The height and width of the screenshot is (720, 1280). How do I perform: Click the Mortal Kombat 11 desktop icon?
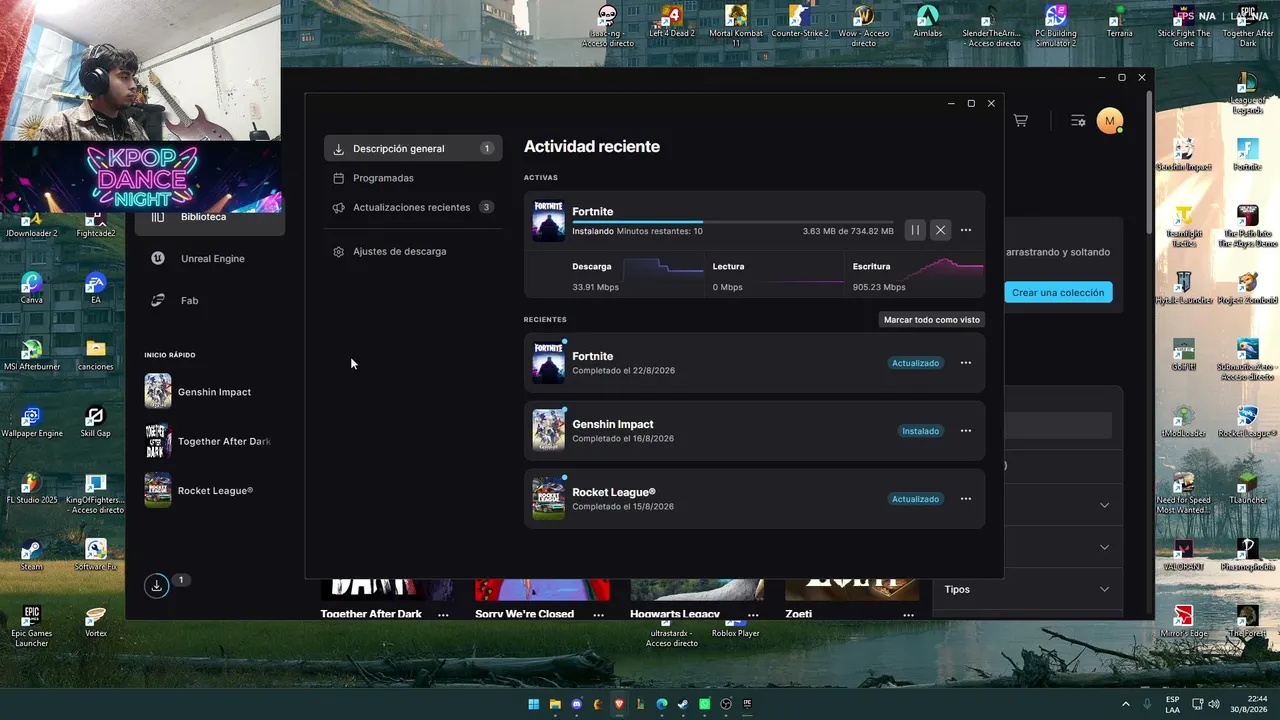click(736, 24)
